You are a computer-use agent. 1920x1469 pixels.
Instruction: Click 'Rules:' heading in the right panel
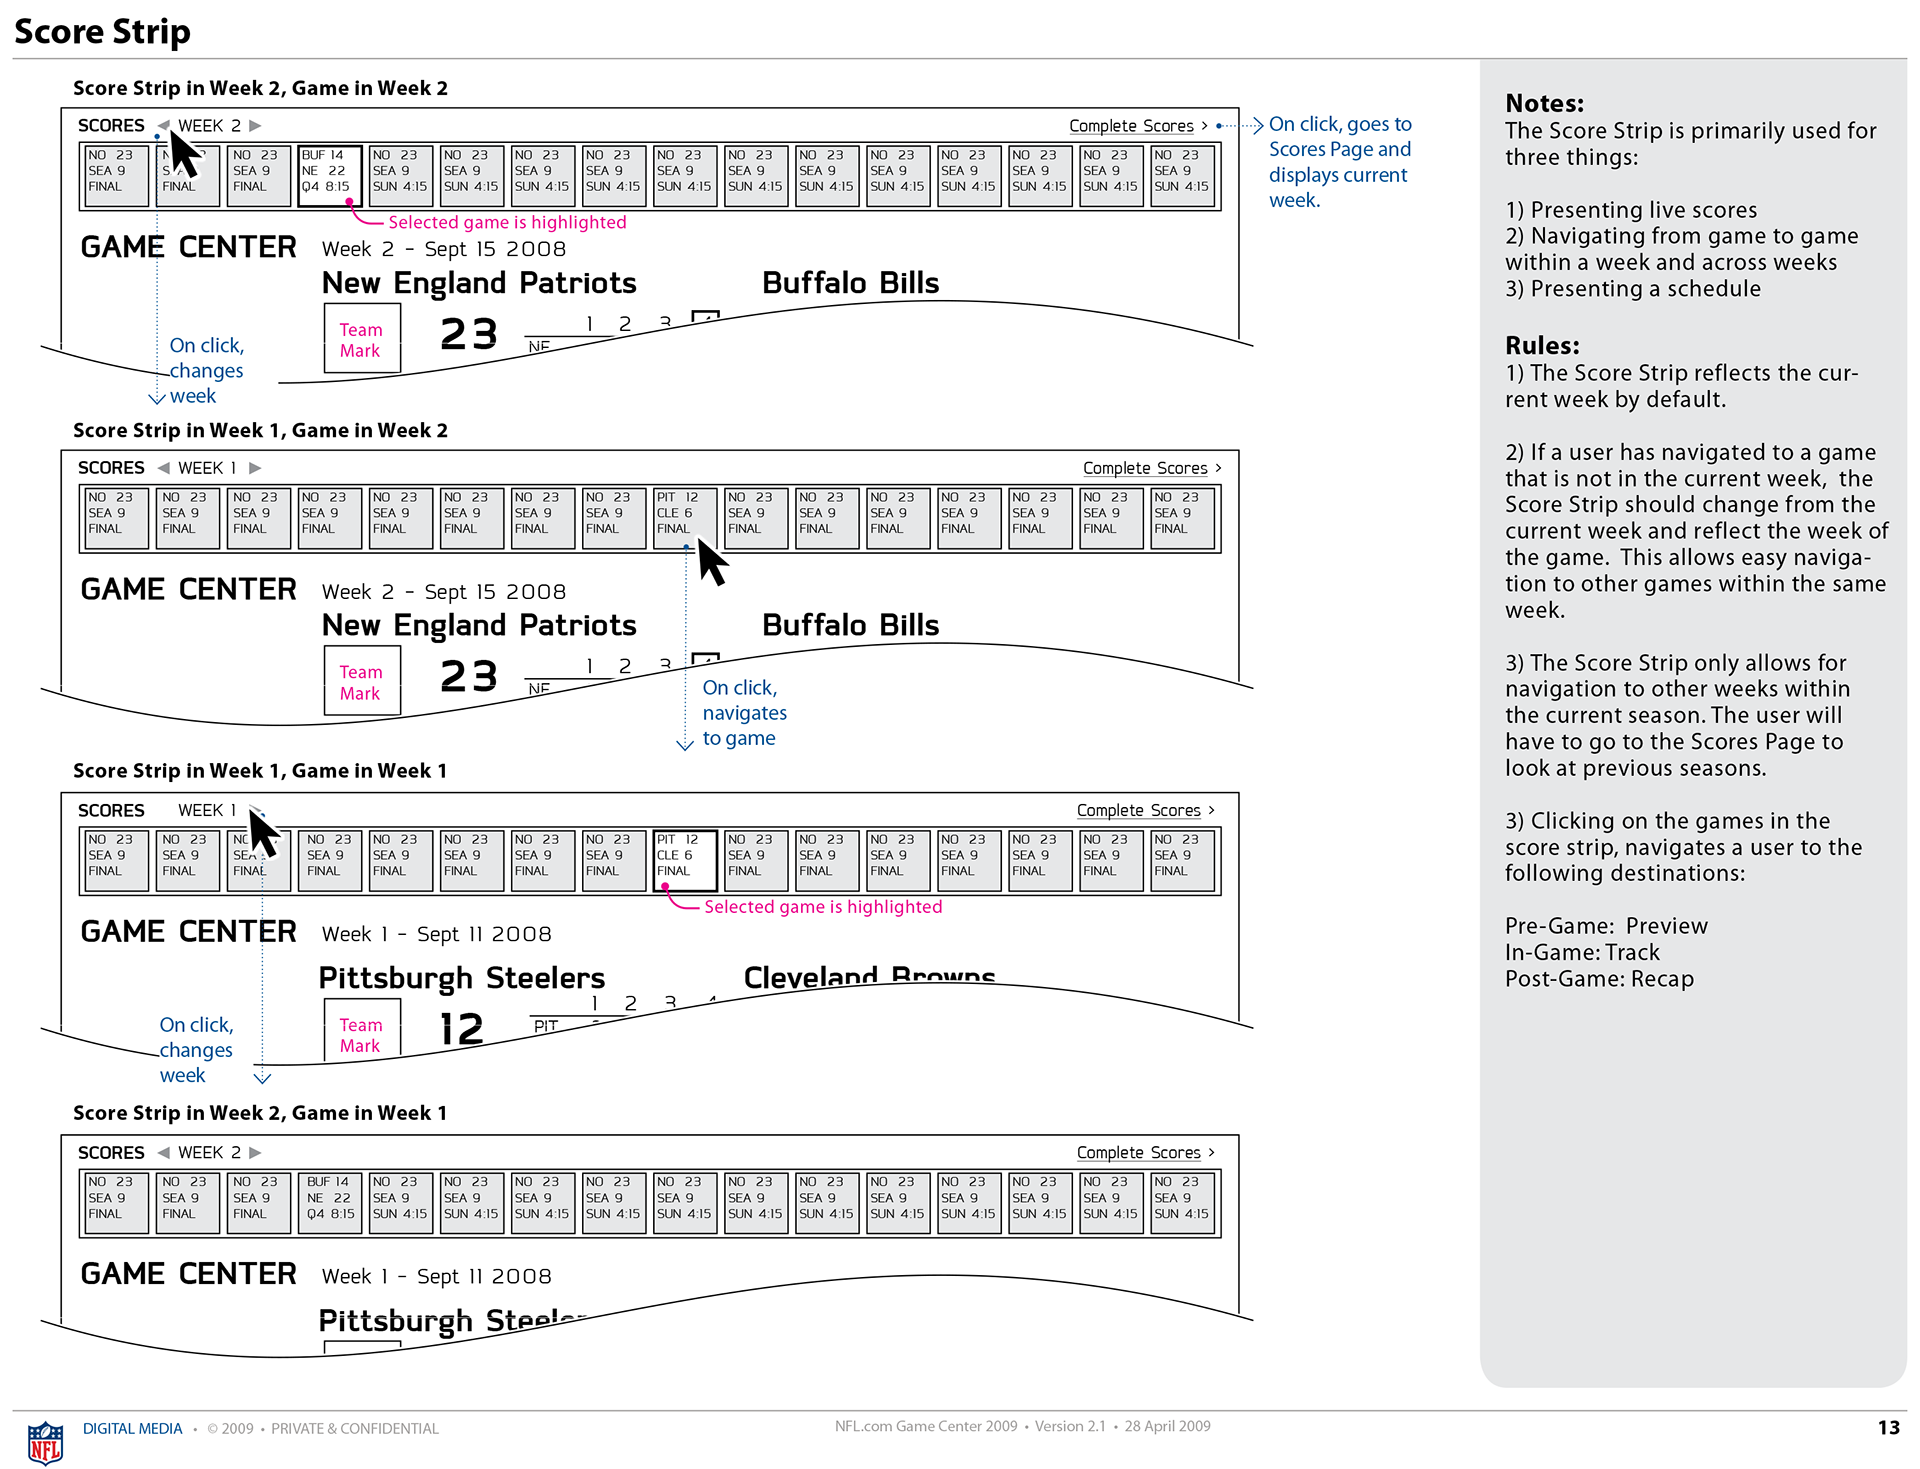[1543, 346]
